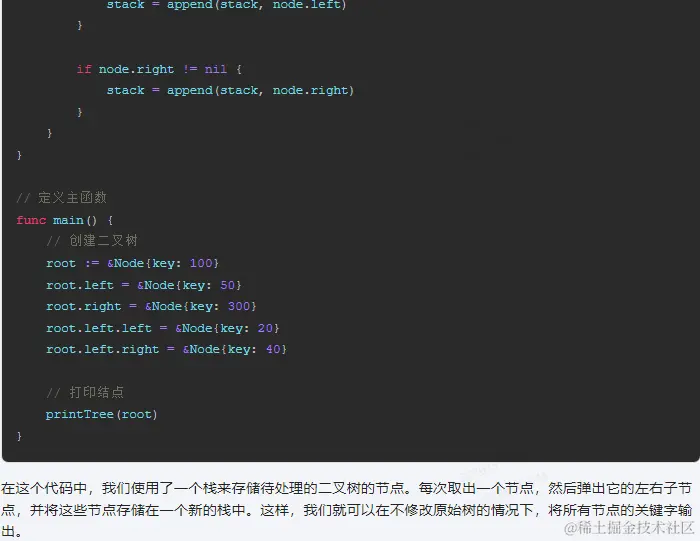
Task: Click 'root.left.left = &Node{key: 20}' line
Action: [x=162, y=328]
